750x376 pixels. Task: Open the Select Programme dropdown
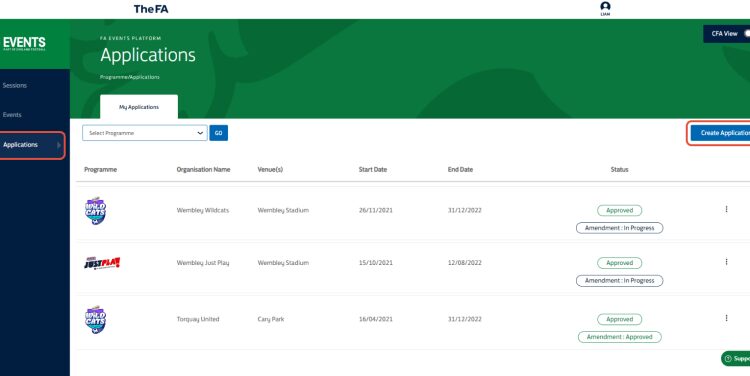[x=145, y=133]
